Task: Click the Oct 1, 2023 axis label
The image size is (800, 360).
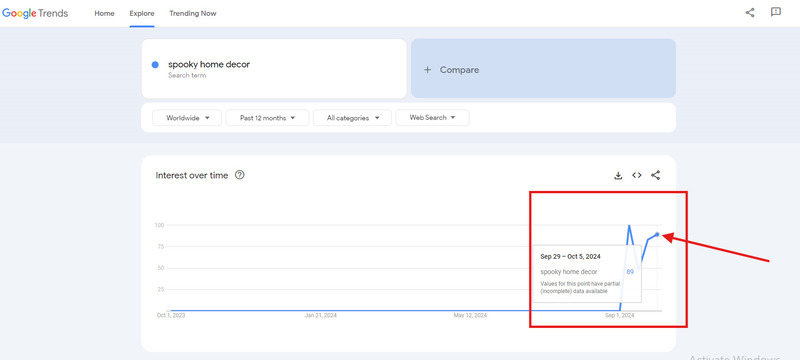Action: click(x=171, y=316)
